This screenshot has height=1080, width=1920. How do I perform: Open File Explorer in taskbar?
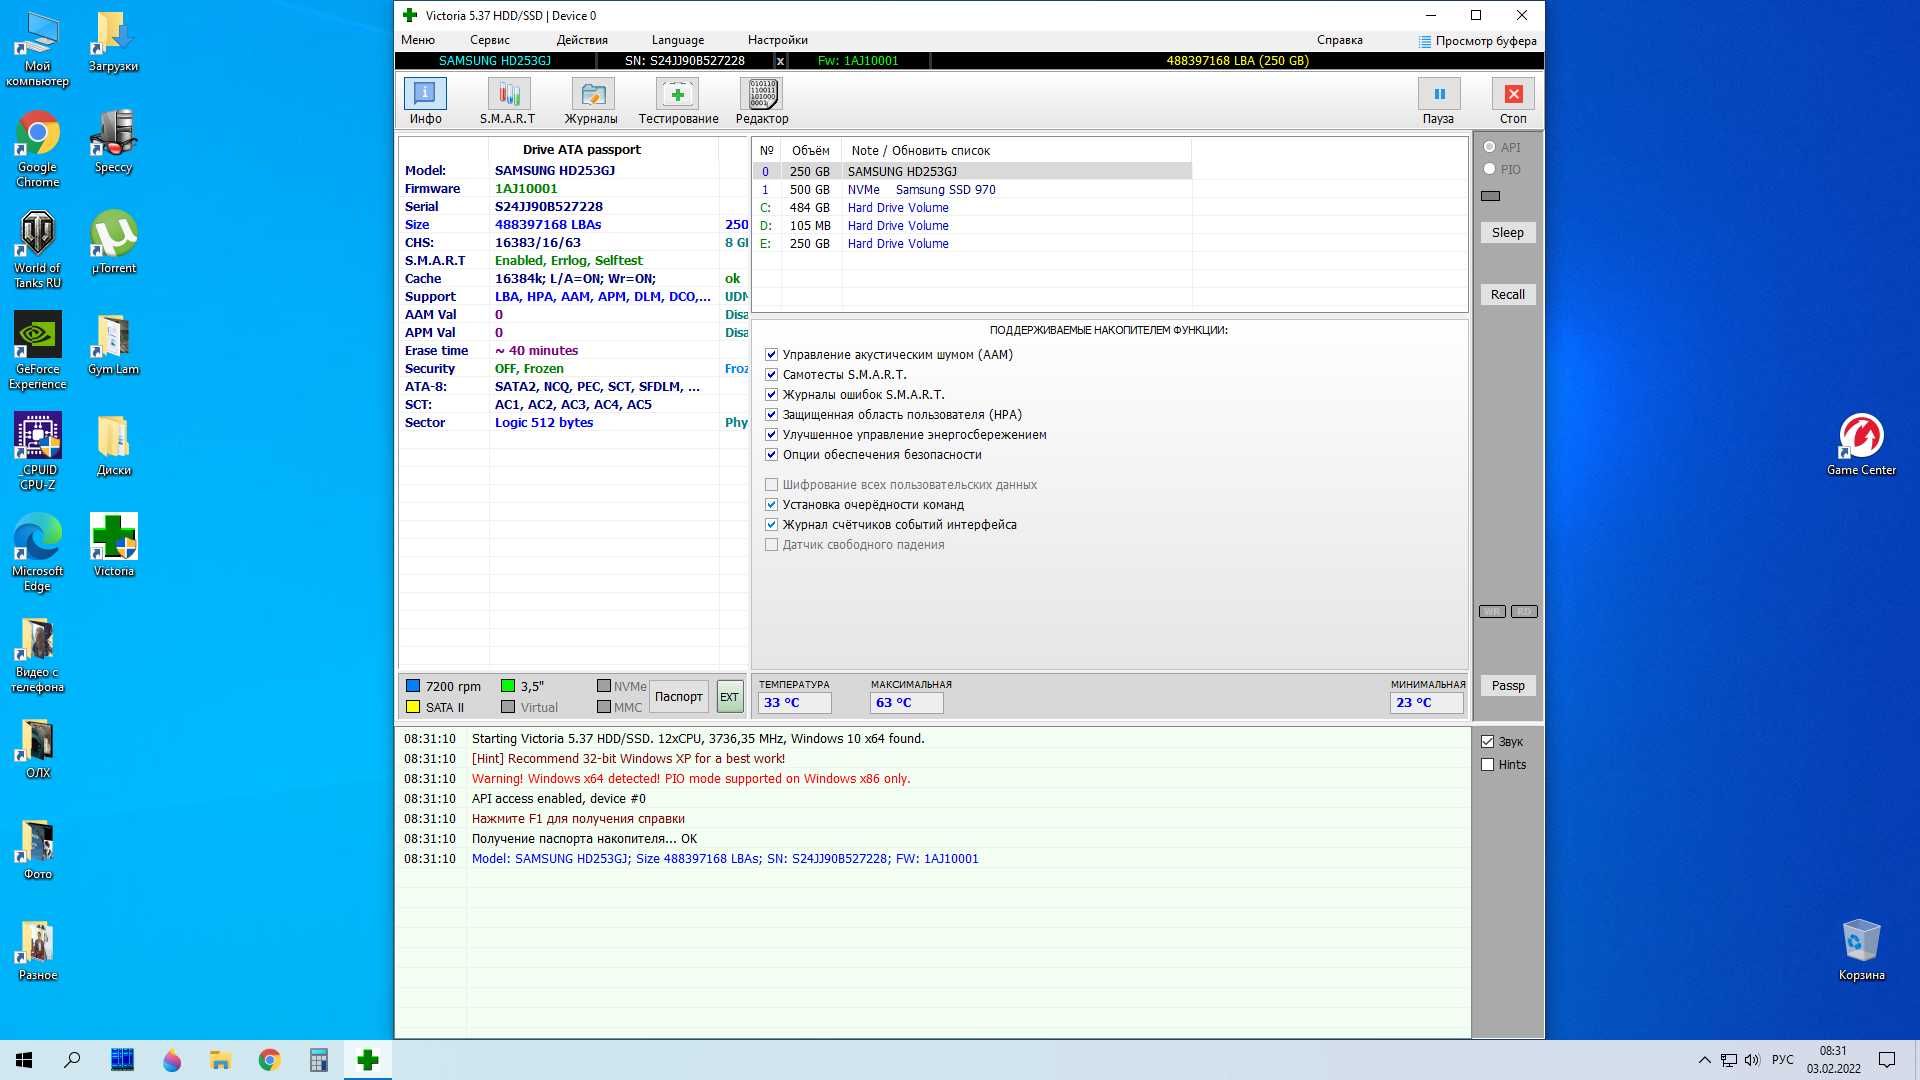[x=220, y=1060]
